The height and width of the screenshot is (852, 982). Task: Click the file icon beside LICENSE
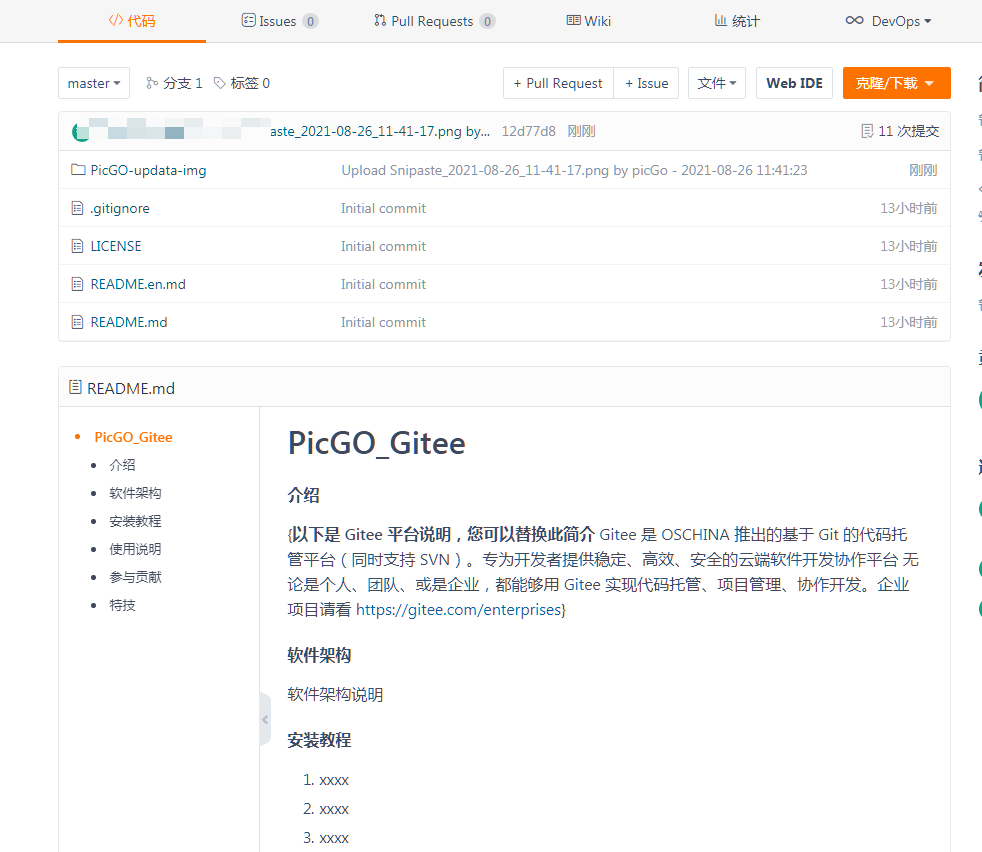click(x=78, y=246)
